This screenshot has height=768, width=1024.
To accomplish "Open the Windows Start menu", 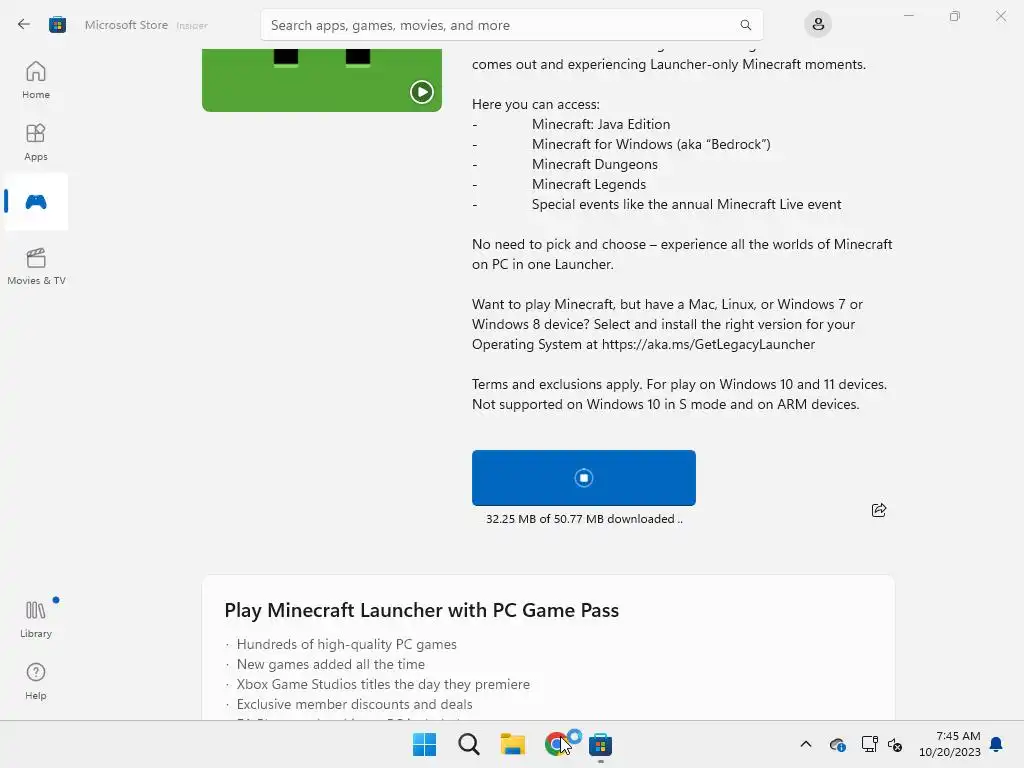I will (x=424, y=744).
